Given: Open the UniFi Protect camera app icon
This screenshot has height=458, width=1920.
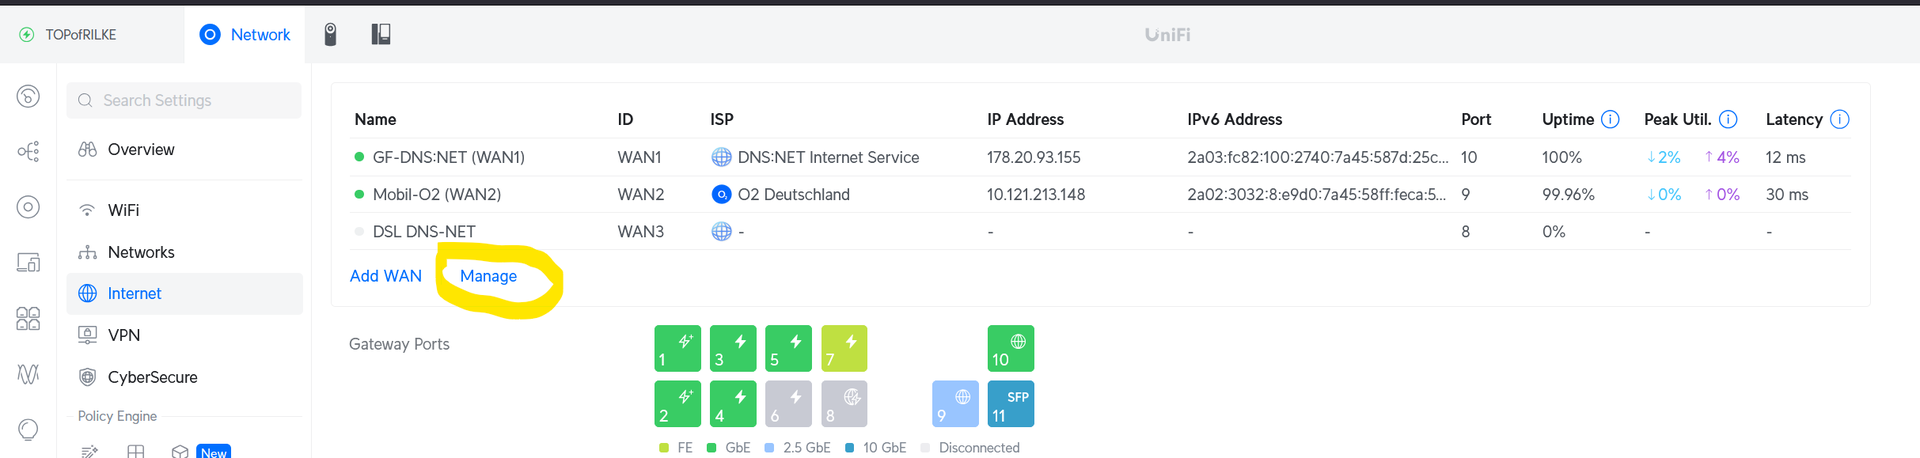Looking at the screenshot, I should click(x=330, y=34).
